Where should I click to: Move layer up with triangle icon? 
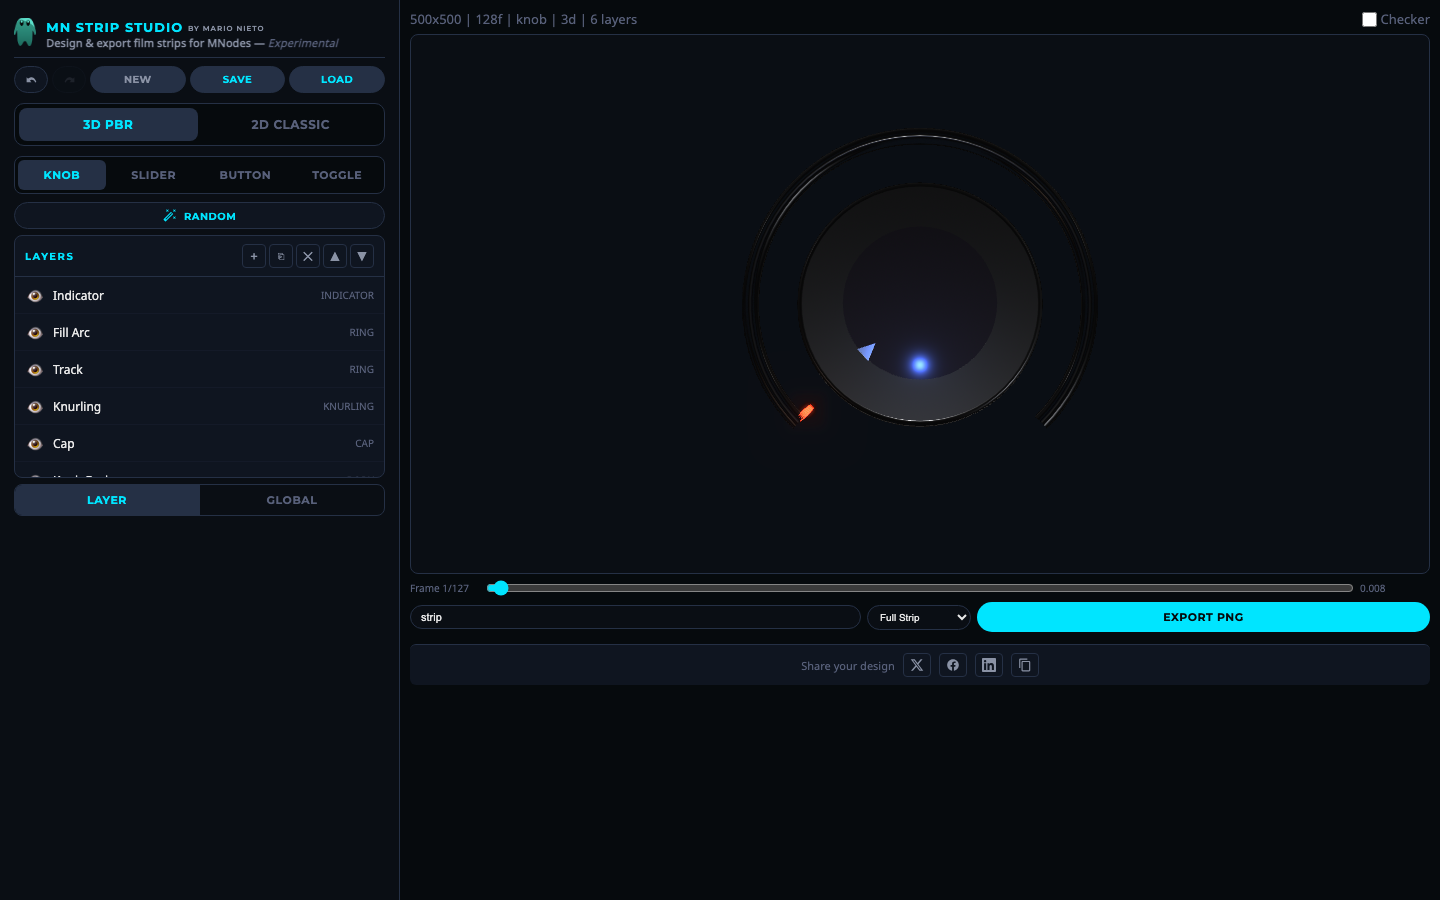(335, 257)
